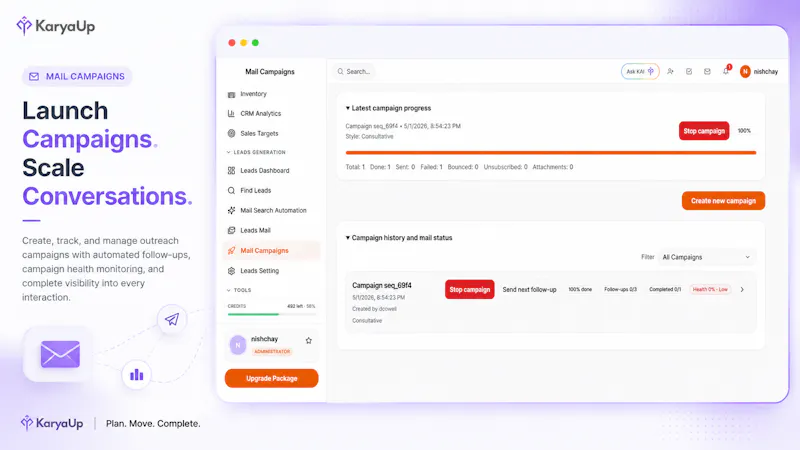The height and width of the screenshot is (450, 800).
Task: Click the credits progress bar
Action: pos(271,314)
